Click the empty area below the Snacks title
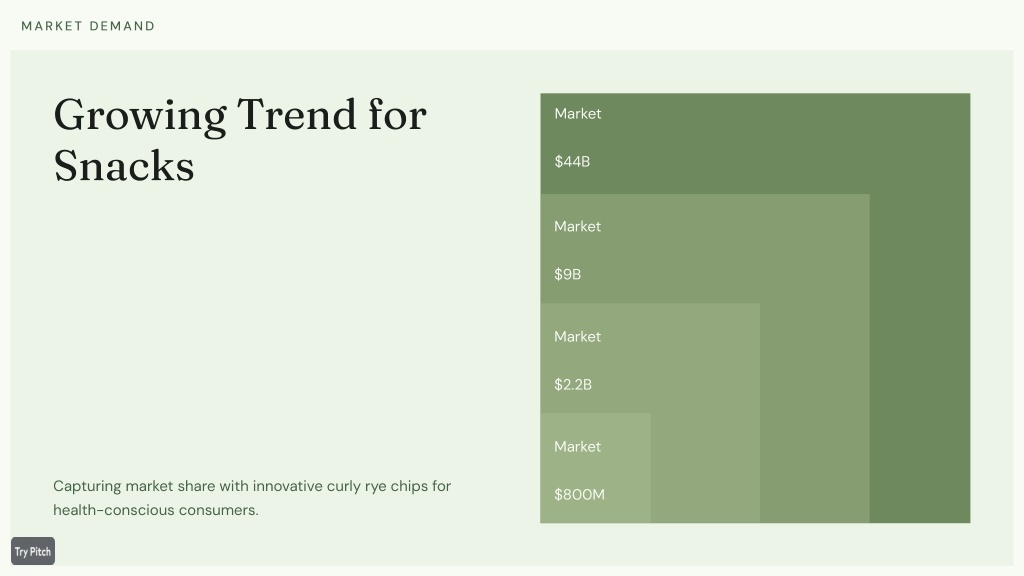This screenshot has width=1024, height=576. tap(261, 327)
